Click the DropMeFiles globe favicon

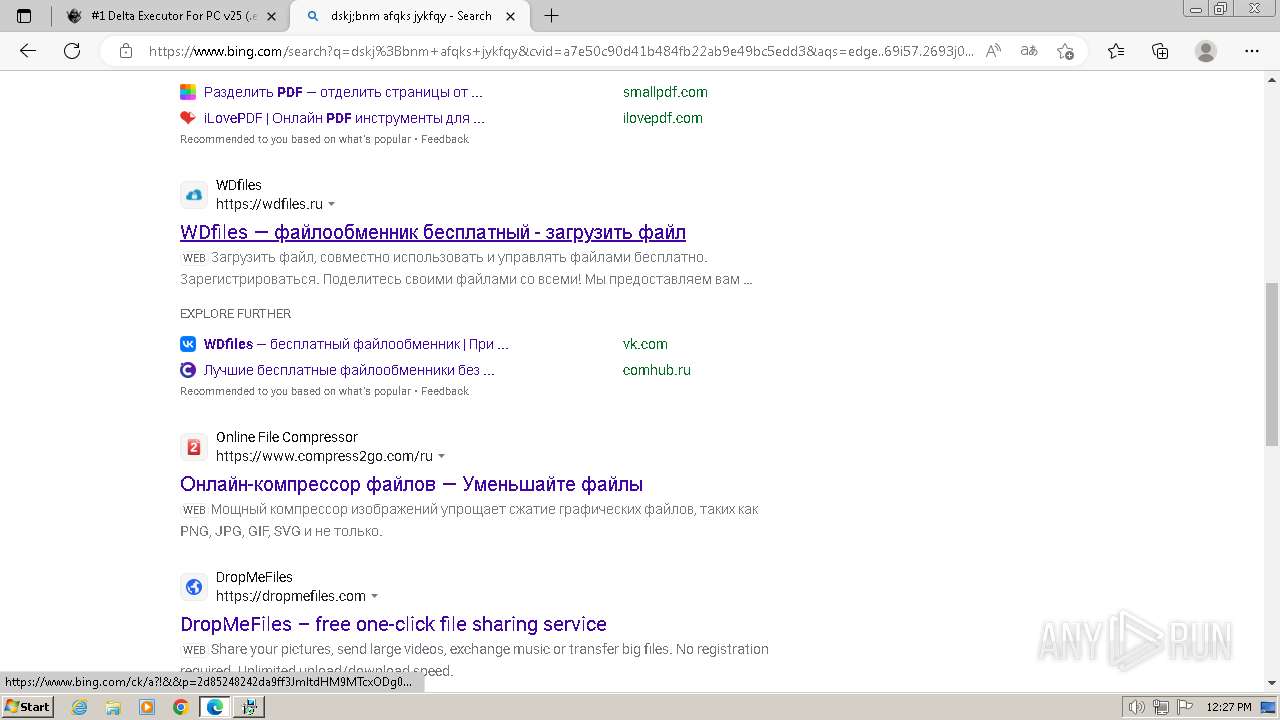(194, 586)
